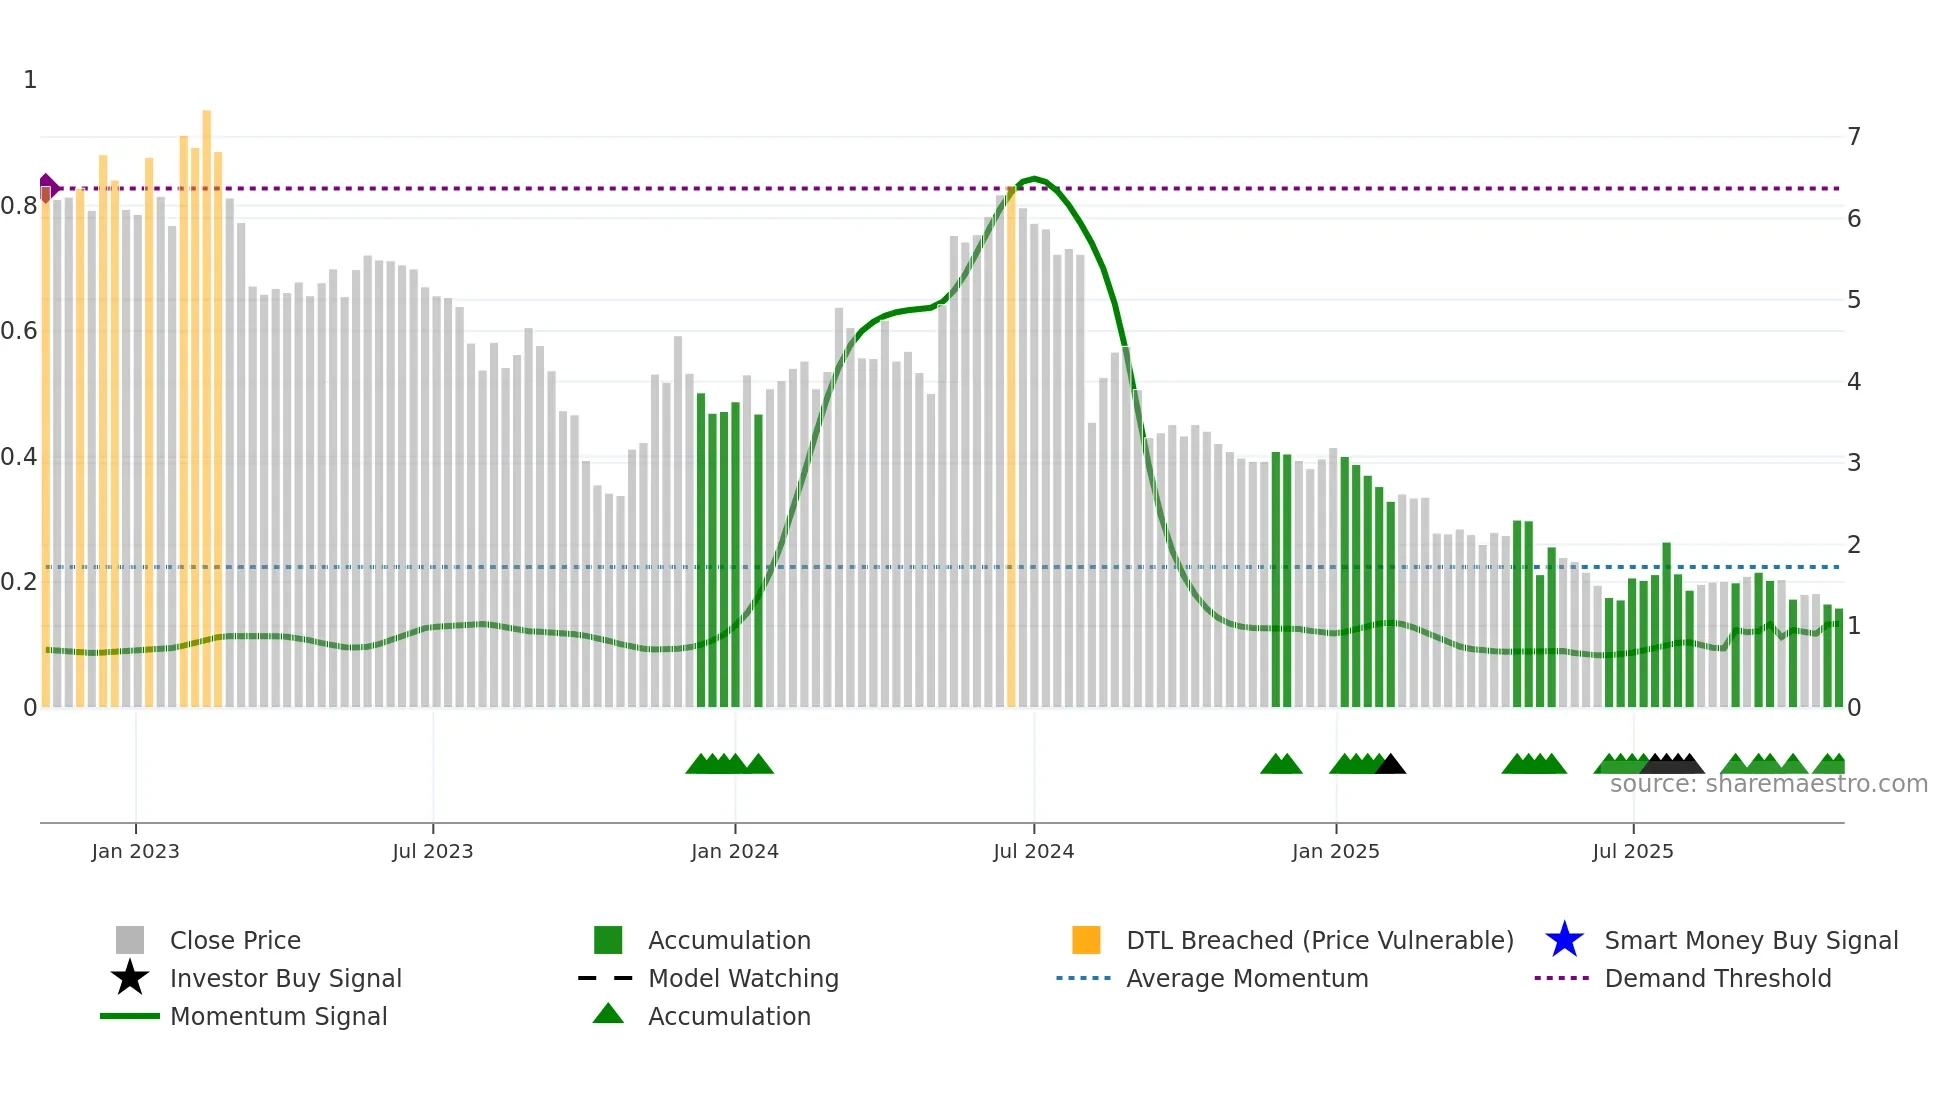Viewport: 1960px width, 1102px height.
Task: Click the Jan 2023 axis label
Action: coord(135,851)
